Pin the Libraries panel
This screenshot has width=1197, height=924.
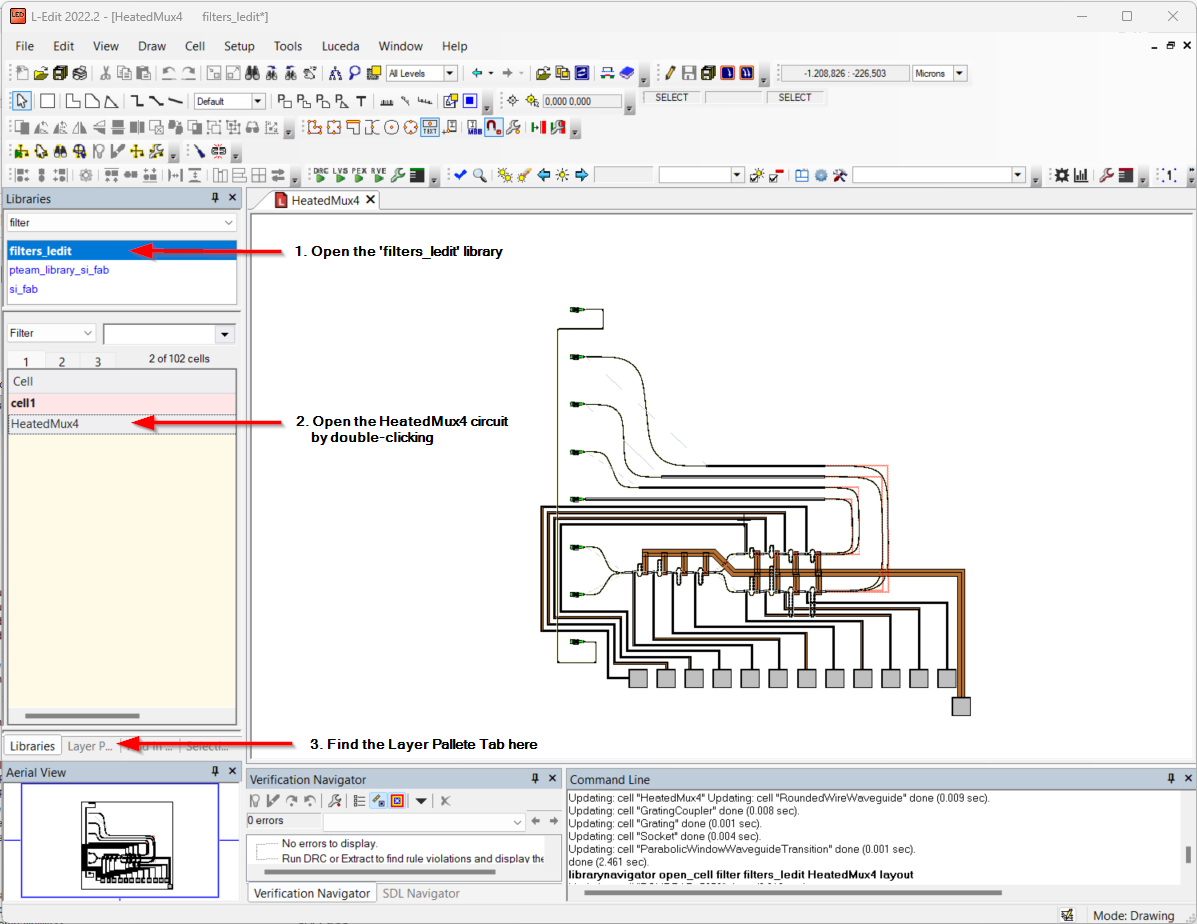[215, 199]
